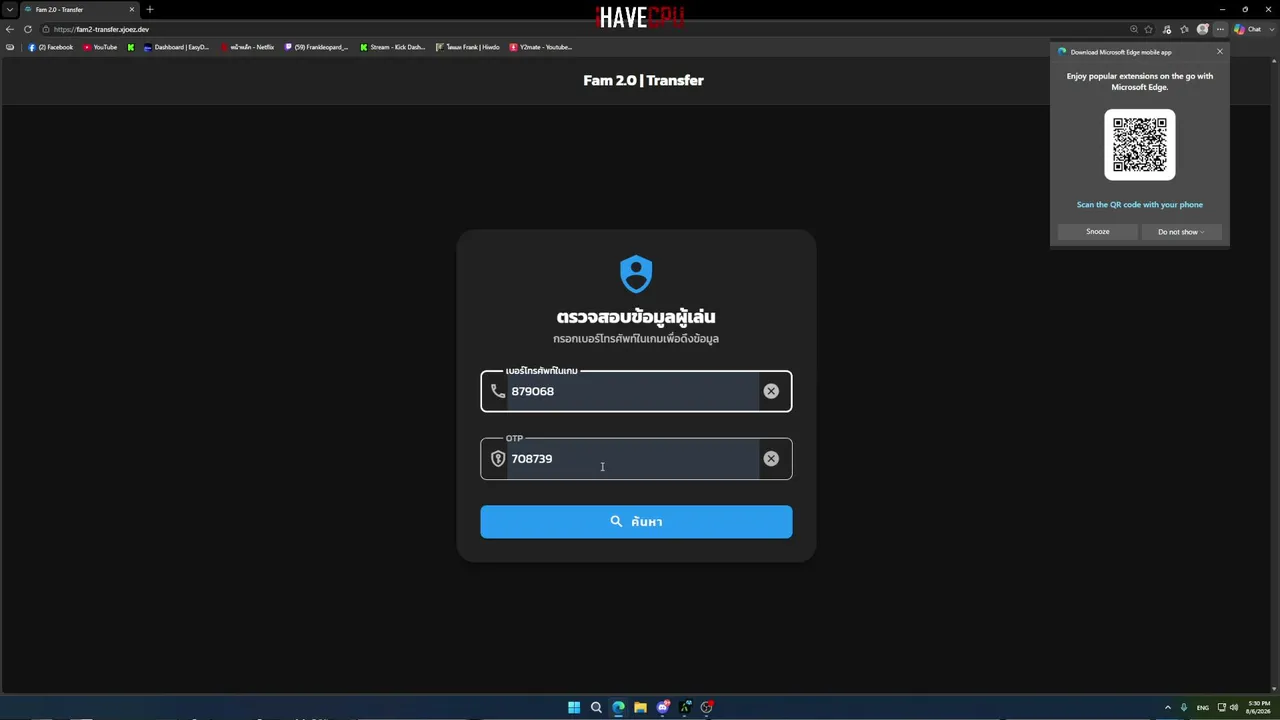Open the Windows Start menu
Image resolution: width=1280 pixels, height=720 pixels.
pyautogui.click(x=574, y=707)
